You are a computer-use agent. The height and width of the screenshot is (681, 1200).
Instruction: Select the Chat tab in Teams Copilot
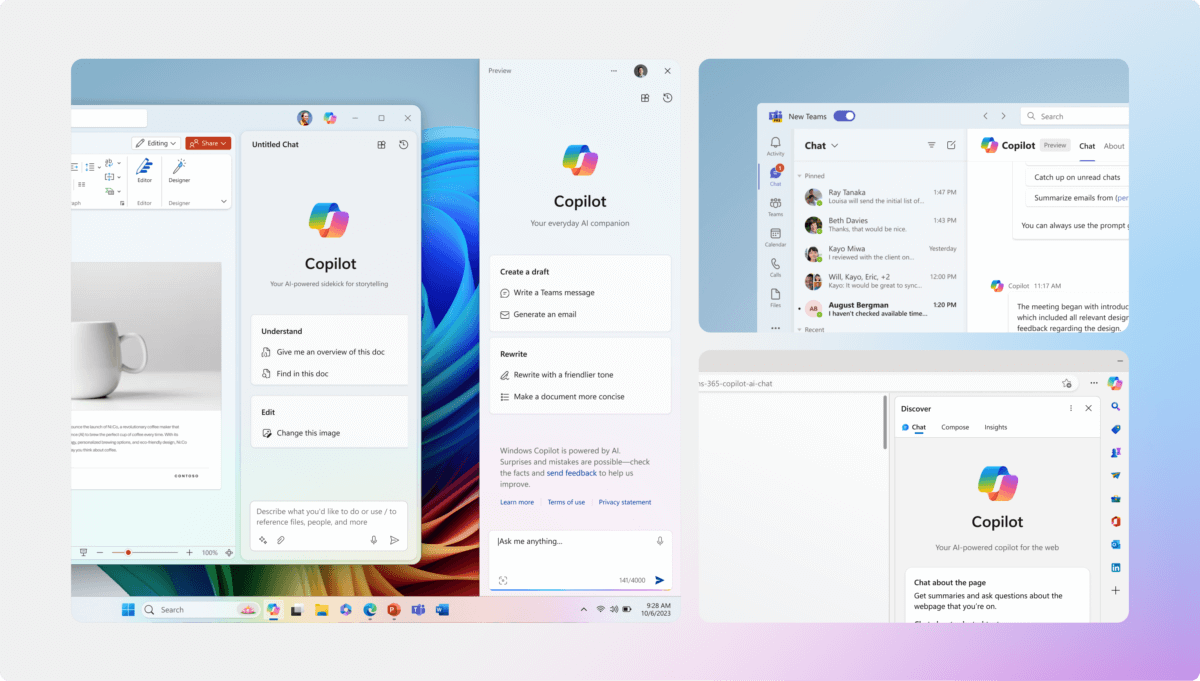pyautogui.click(x=1087, y=146)
